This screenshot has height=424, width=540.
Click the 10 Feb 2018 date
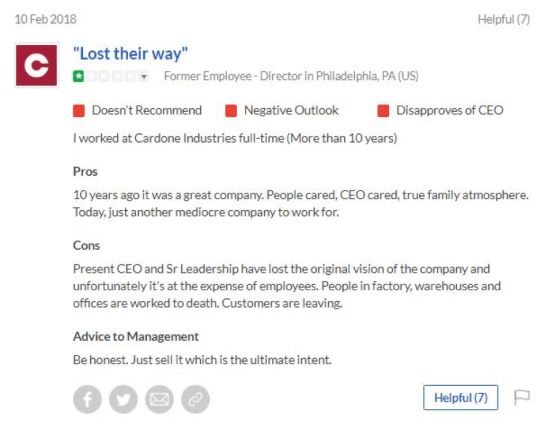click(45, 19)
